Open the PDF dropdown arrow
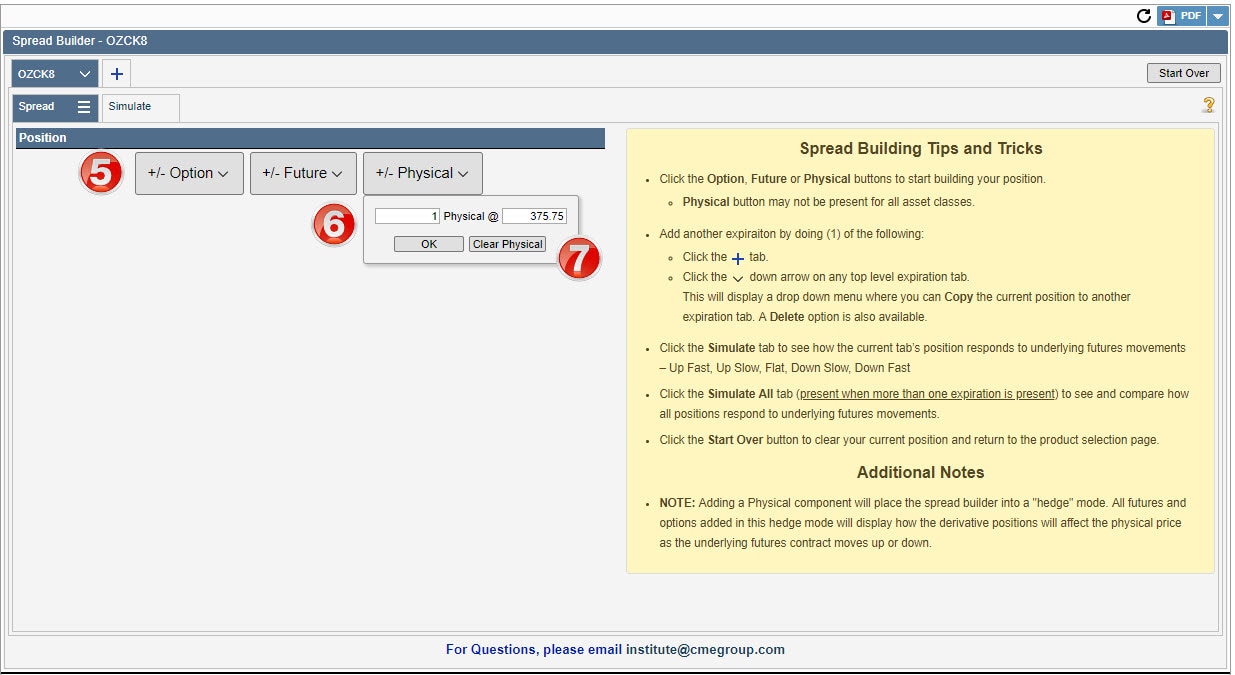Viewport: 1235px width, 675px height. pyautogui.click(x=1217, y=16)
